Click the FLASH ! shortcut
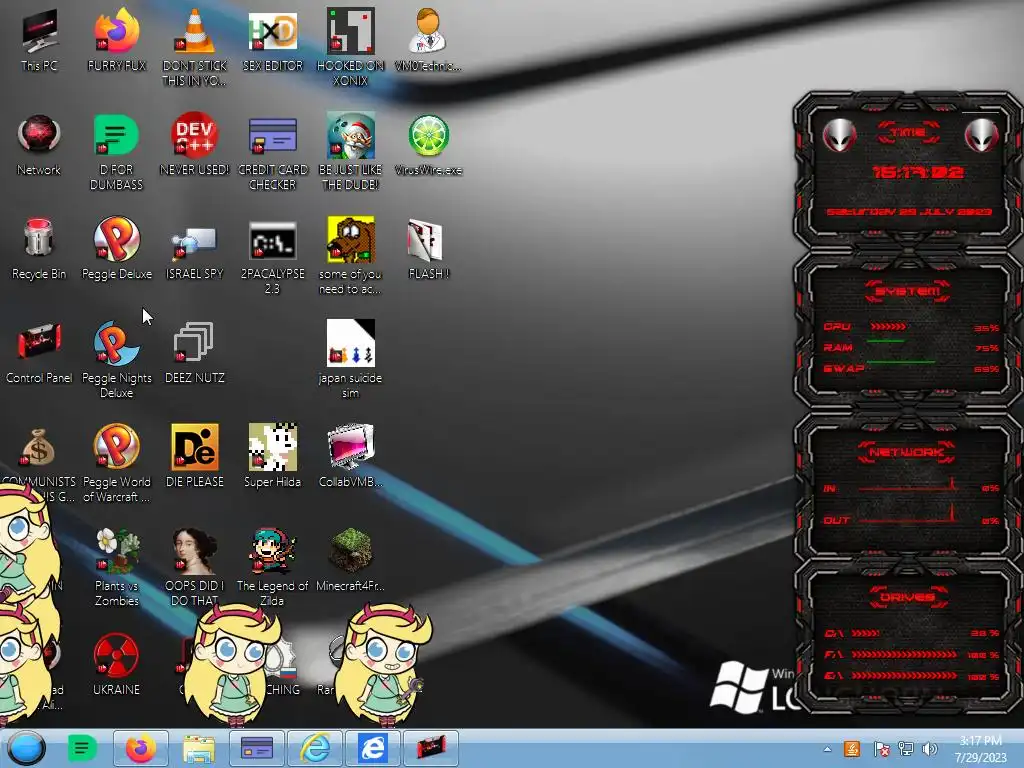Viewport: 1024px width, 768px height. [x=428, y=248]
